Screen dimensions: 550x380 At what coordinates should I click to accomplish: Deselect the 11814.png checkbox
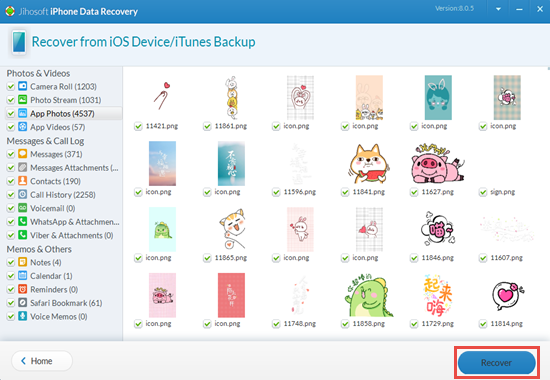(x=483, y=324)
